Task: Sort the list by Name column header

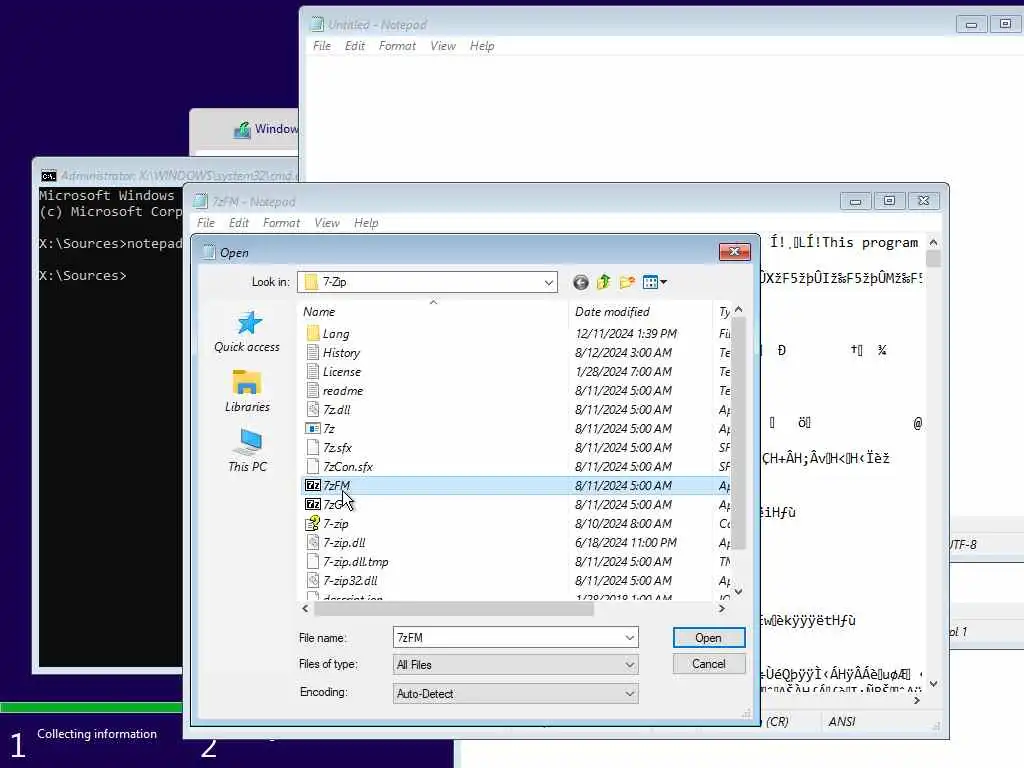Action: point(433,312)
